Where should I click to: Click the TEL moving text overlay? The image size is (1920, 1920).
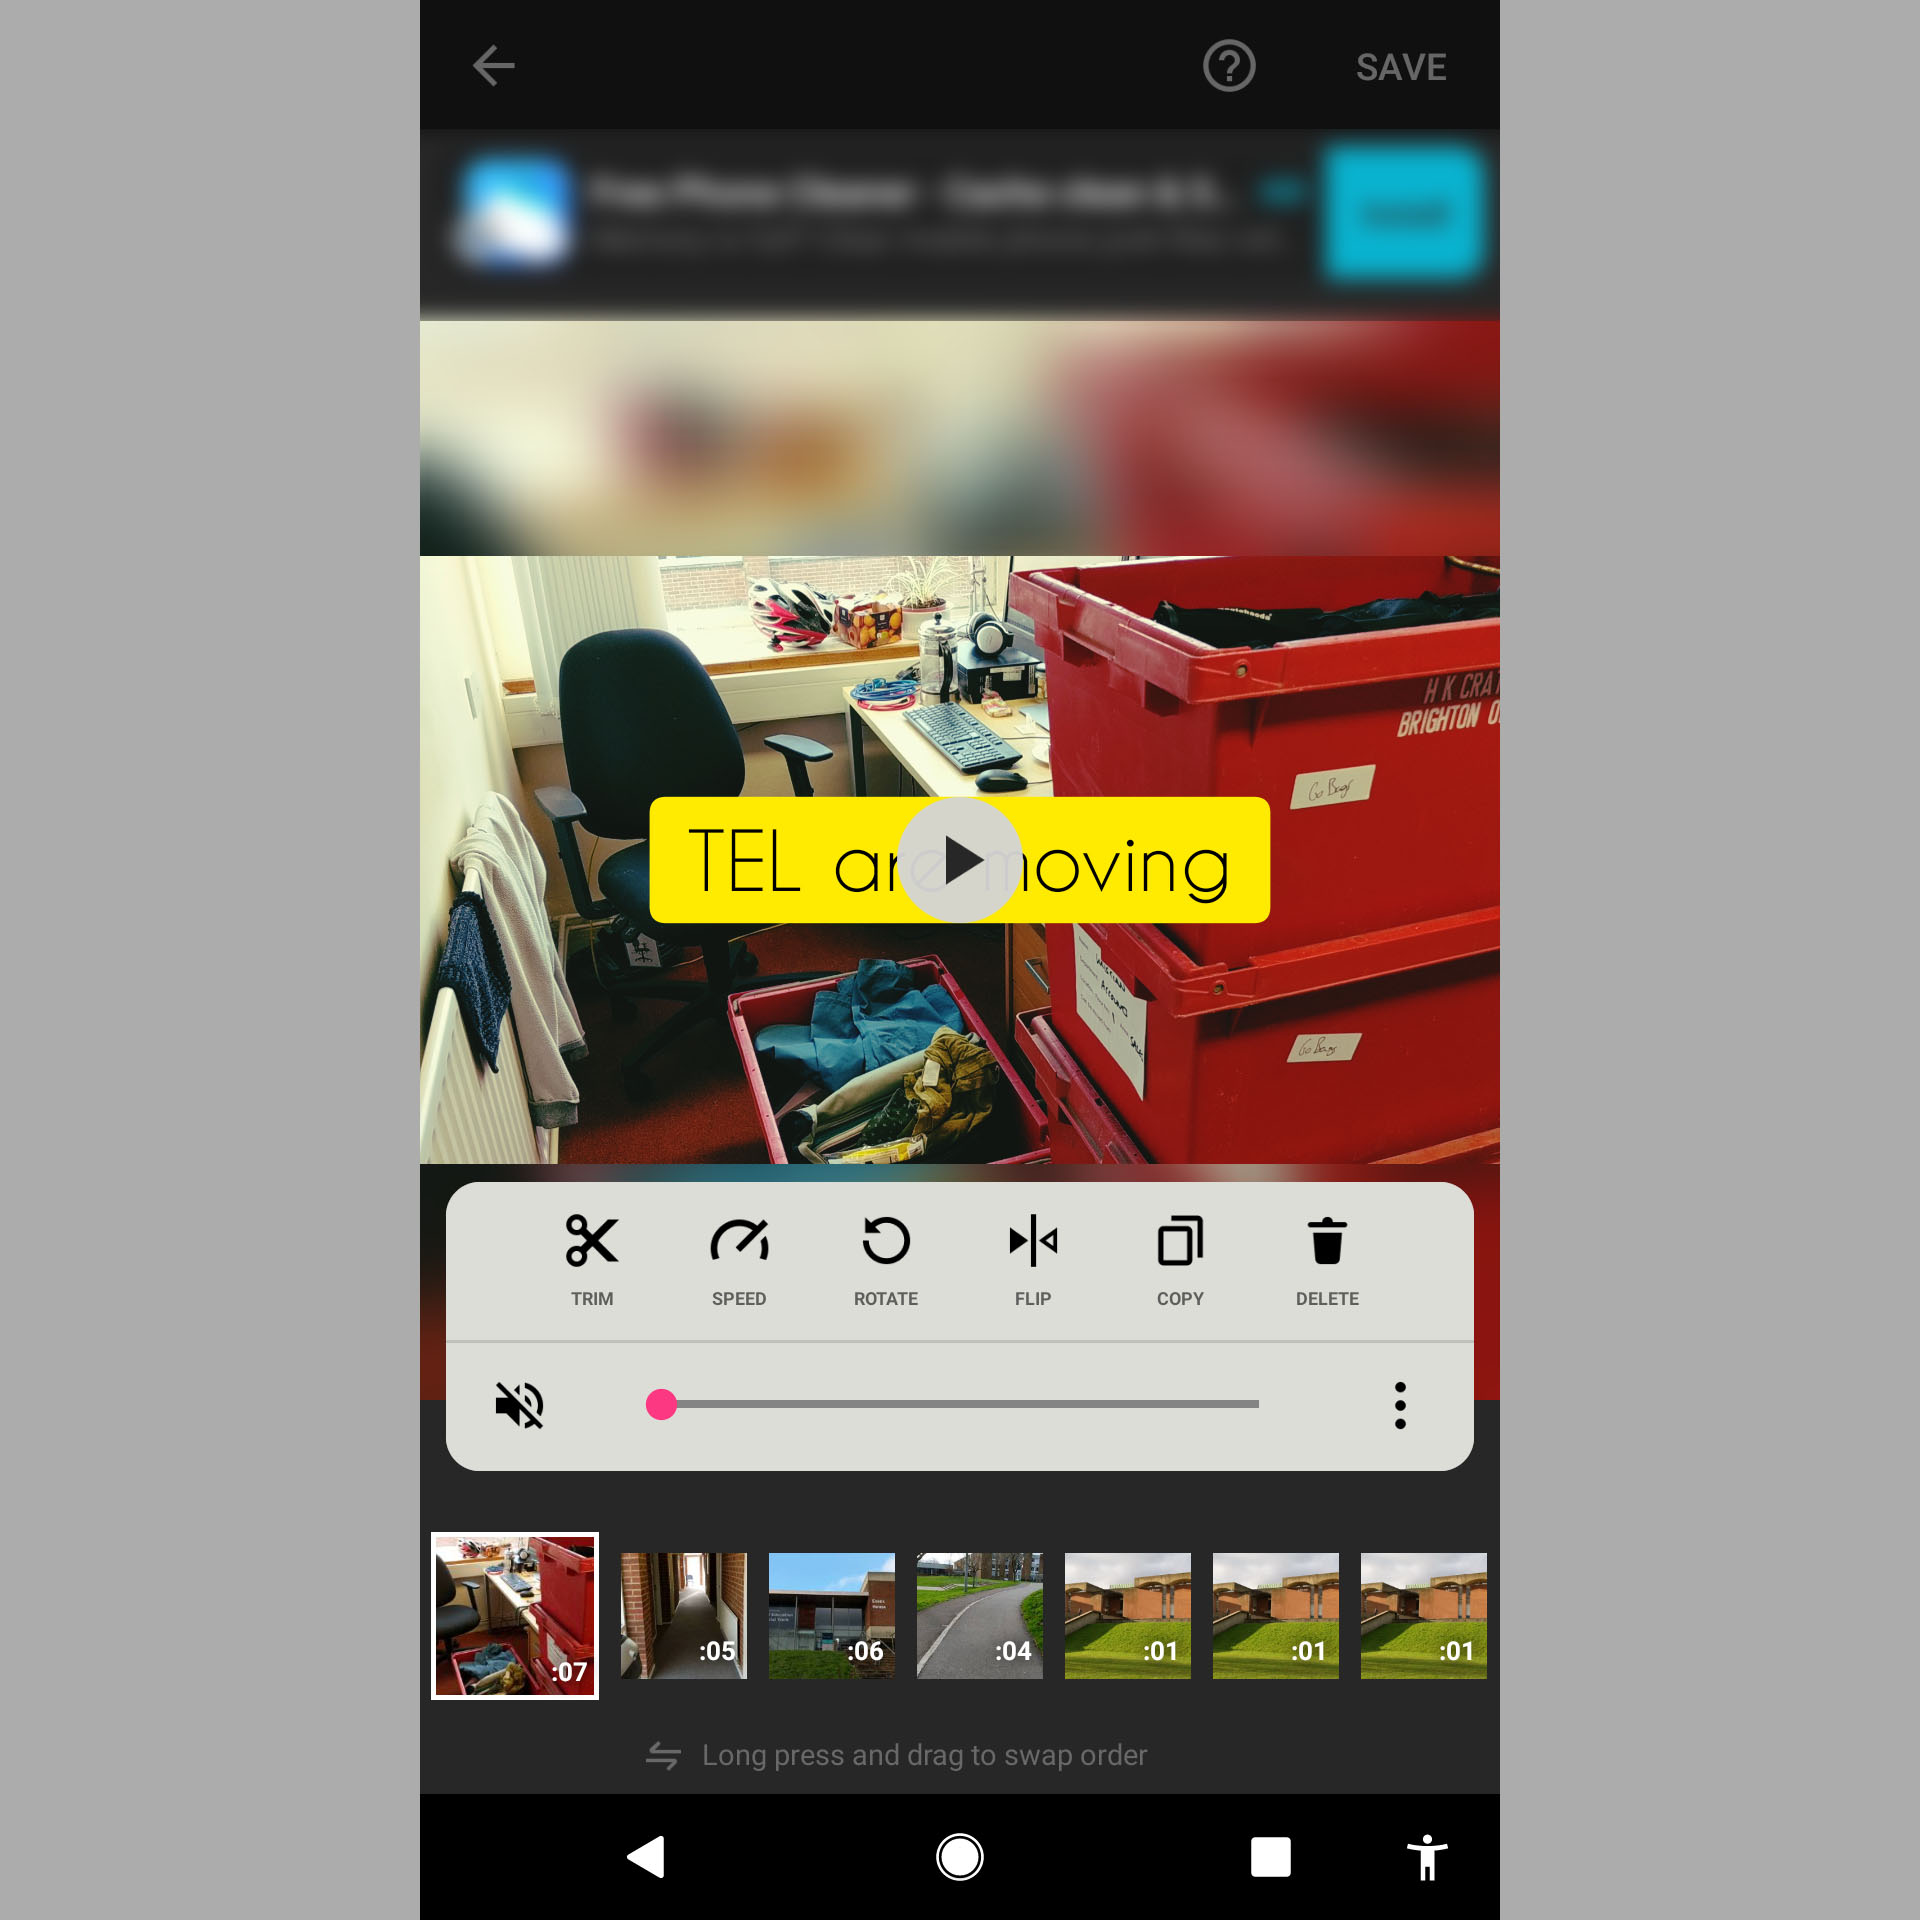click(960, 862)
